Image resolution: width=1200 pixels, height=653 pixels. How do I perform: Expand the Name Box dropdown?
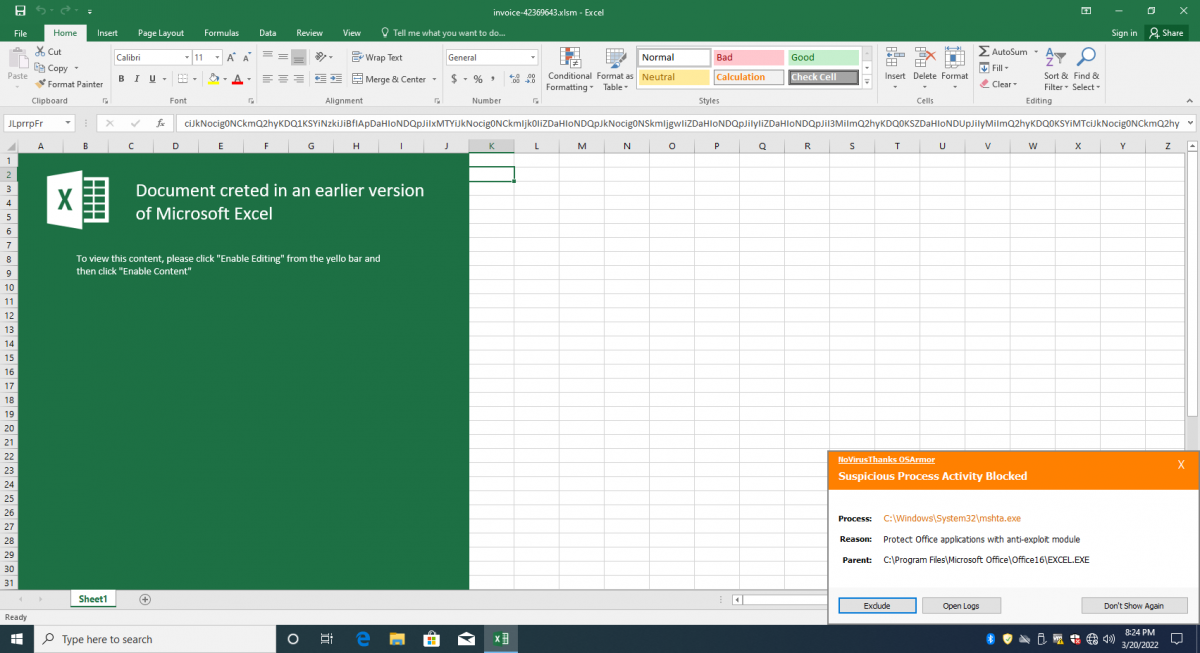pos(68,123)
